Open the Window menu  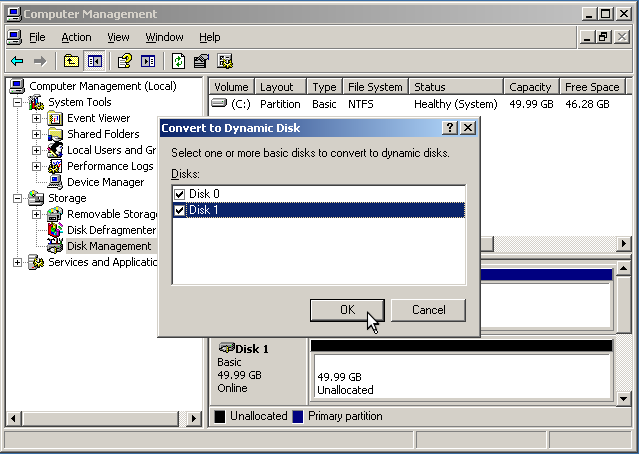(x=164, y=37)
